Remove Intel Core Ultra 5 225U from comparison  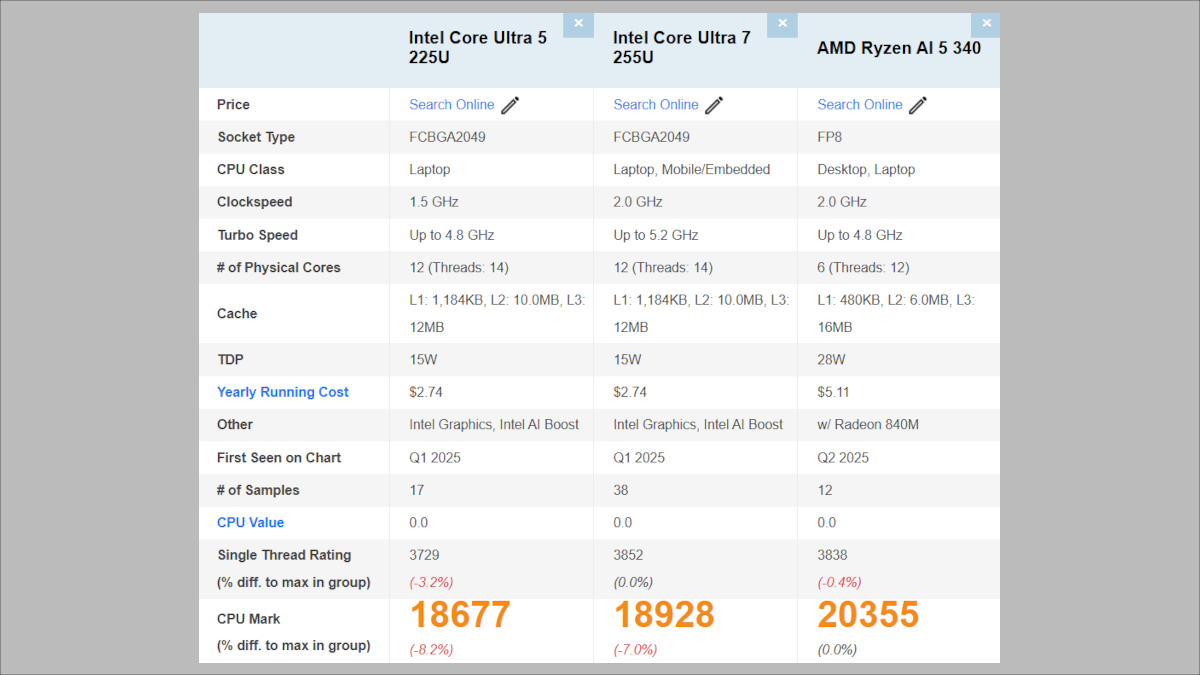coord(578,24)
